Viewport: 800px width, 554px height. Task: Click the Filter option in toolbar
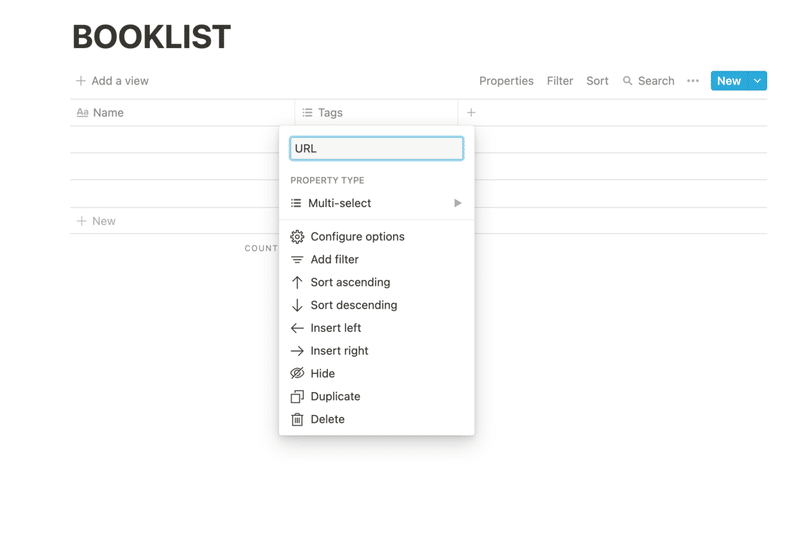(x=560, y=81)
